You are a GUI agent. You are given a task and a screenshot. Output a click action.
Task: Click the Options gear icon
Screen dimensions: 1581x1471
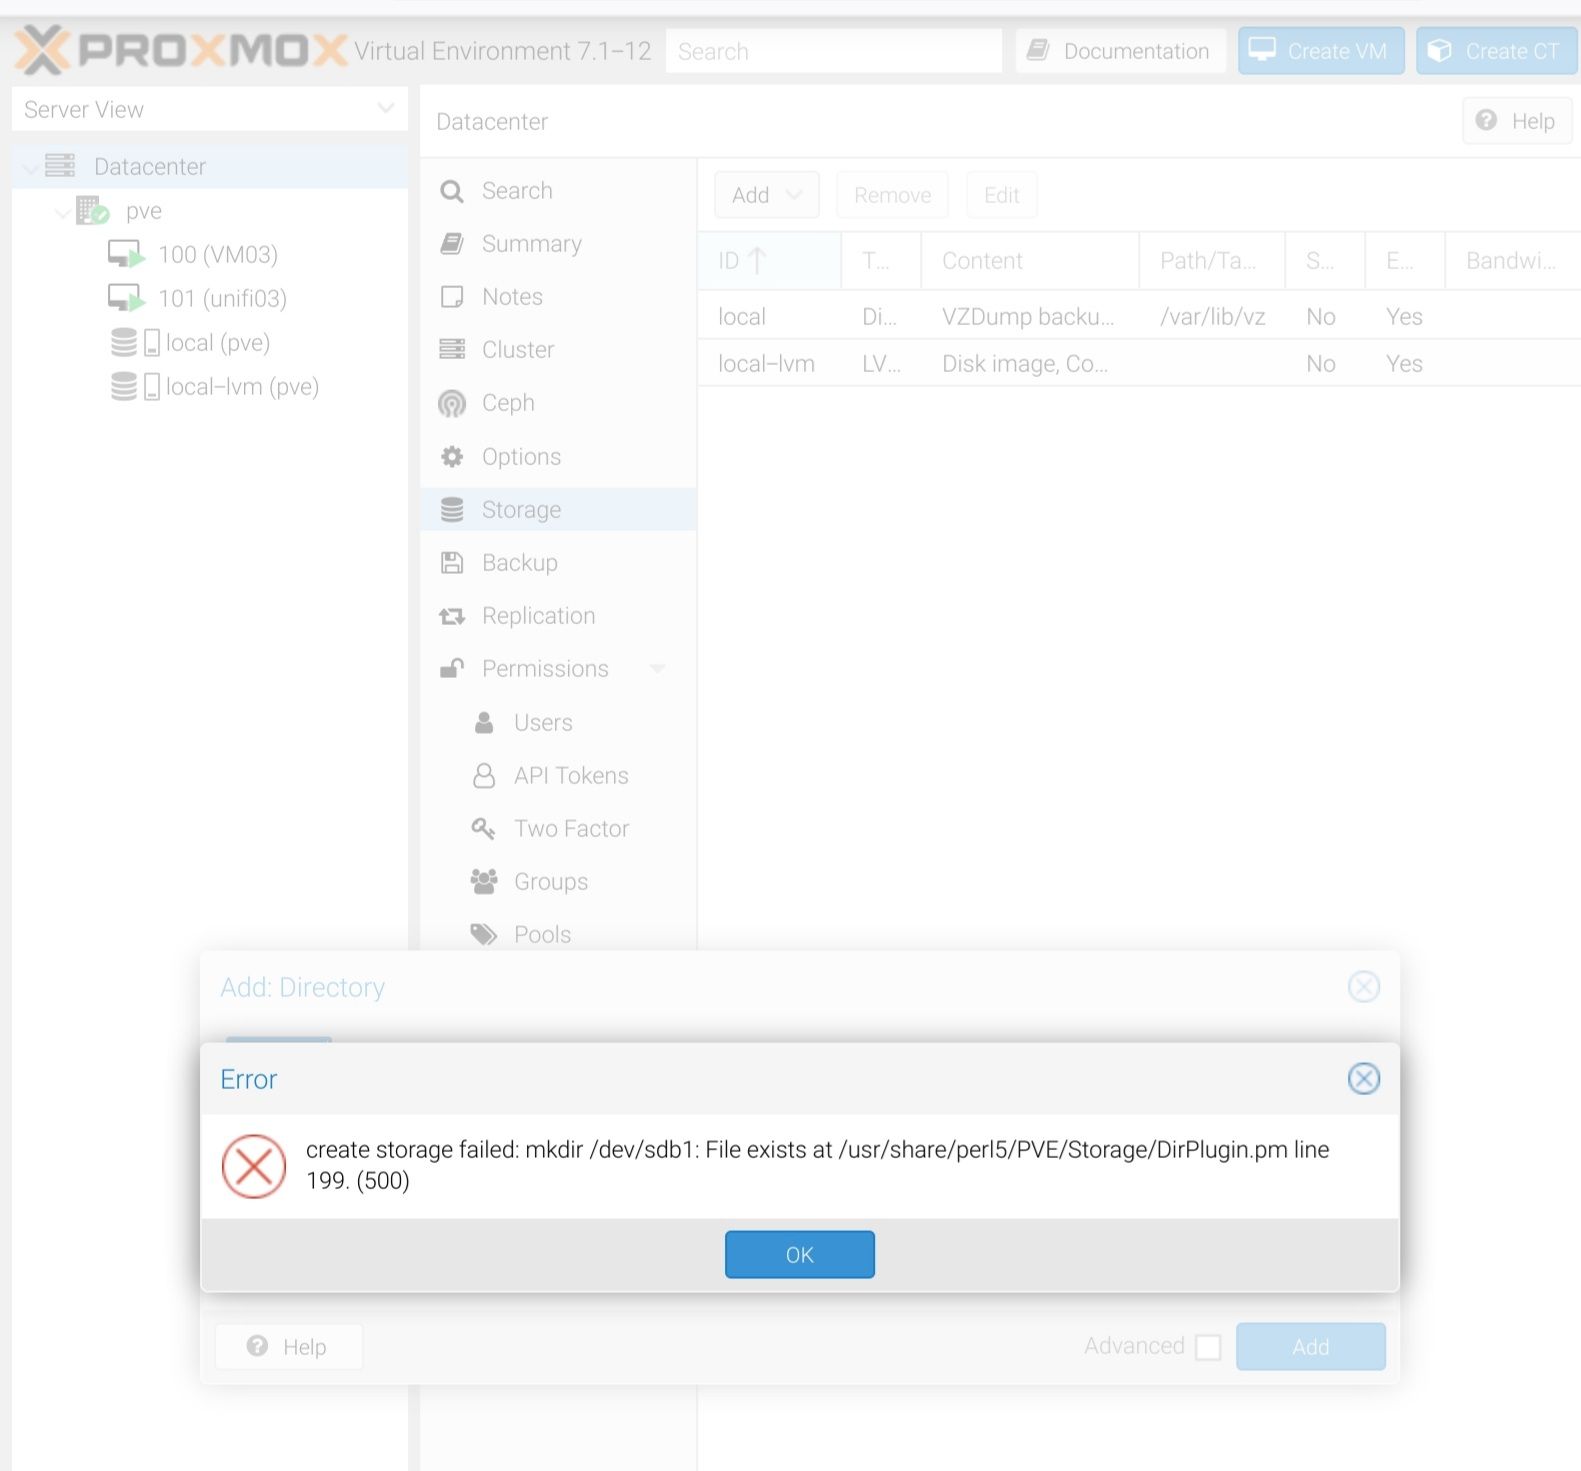point(452,457)
